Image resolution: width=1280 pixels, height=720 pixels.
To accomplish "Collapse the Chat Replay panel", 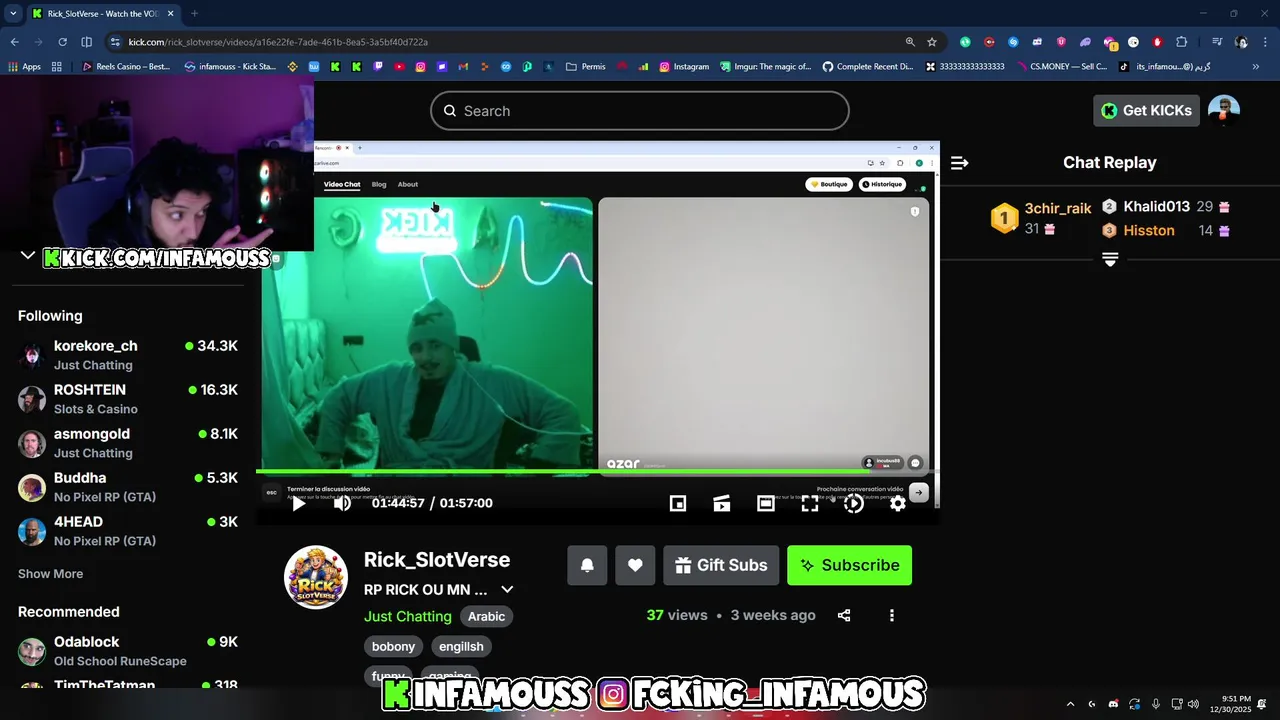I will (x=959, y=162).
